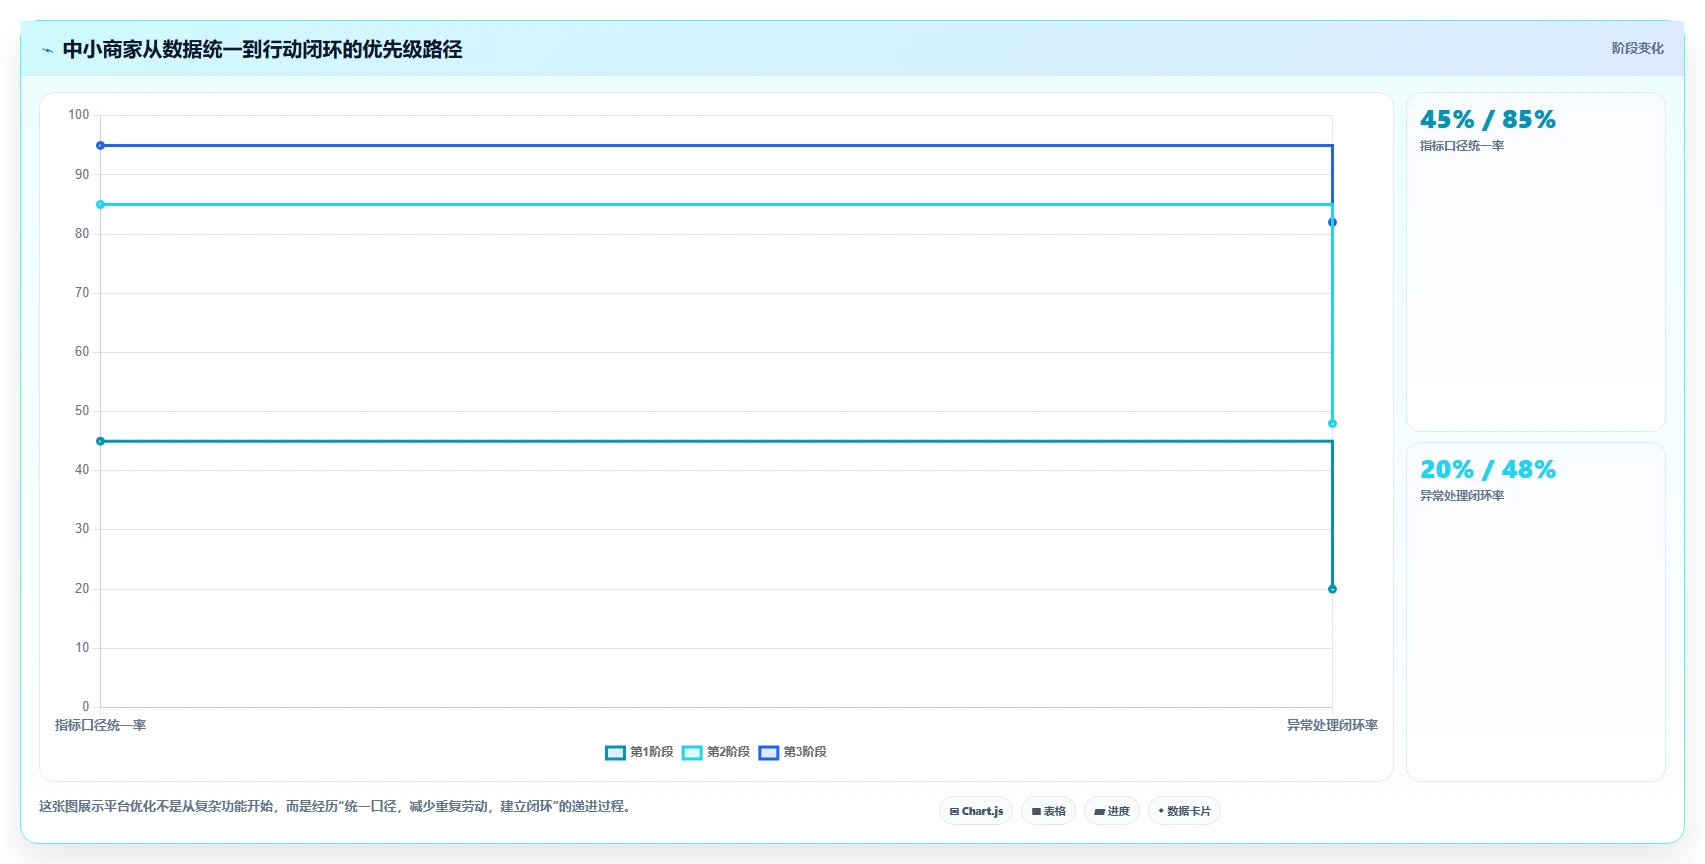This screenshot has width=1705, height=864.
Task: Click the x-axis label 指标口径统一率
Action: [100, 725]
